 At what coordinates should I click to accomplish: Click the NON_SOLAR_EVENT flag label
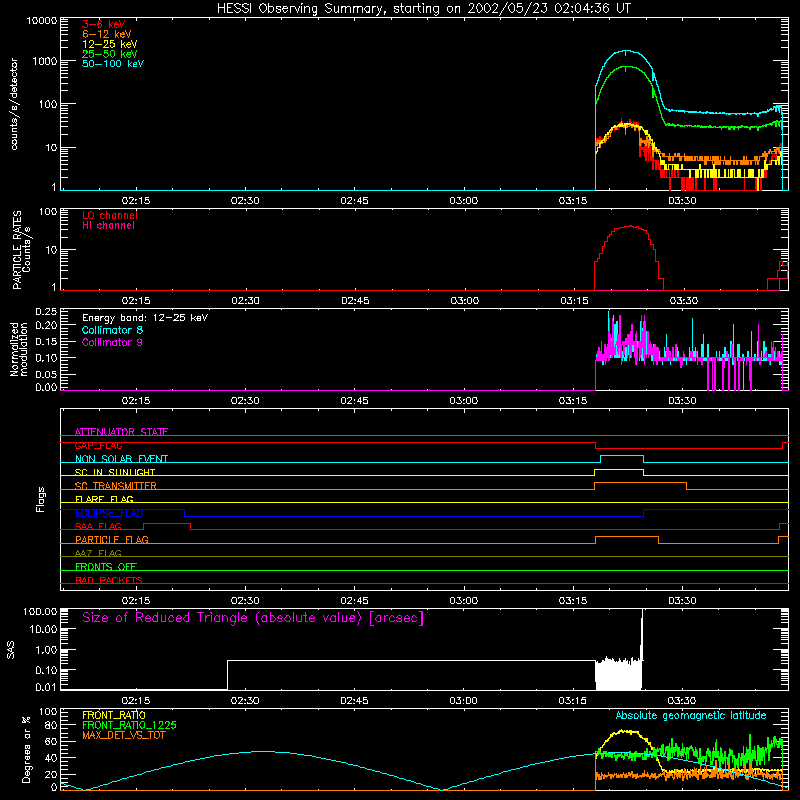121,459
